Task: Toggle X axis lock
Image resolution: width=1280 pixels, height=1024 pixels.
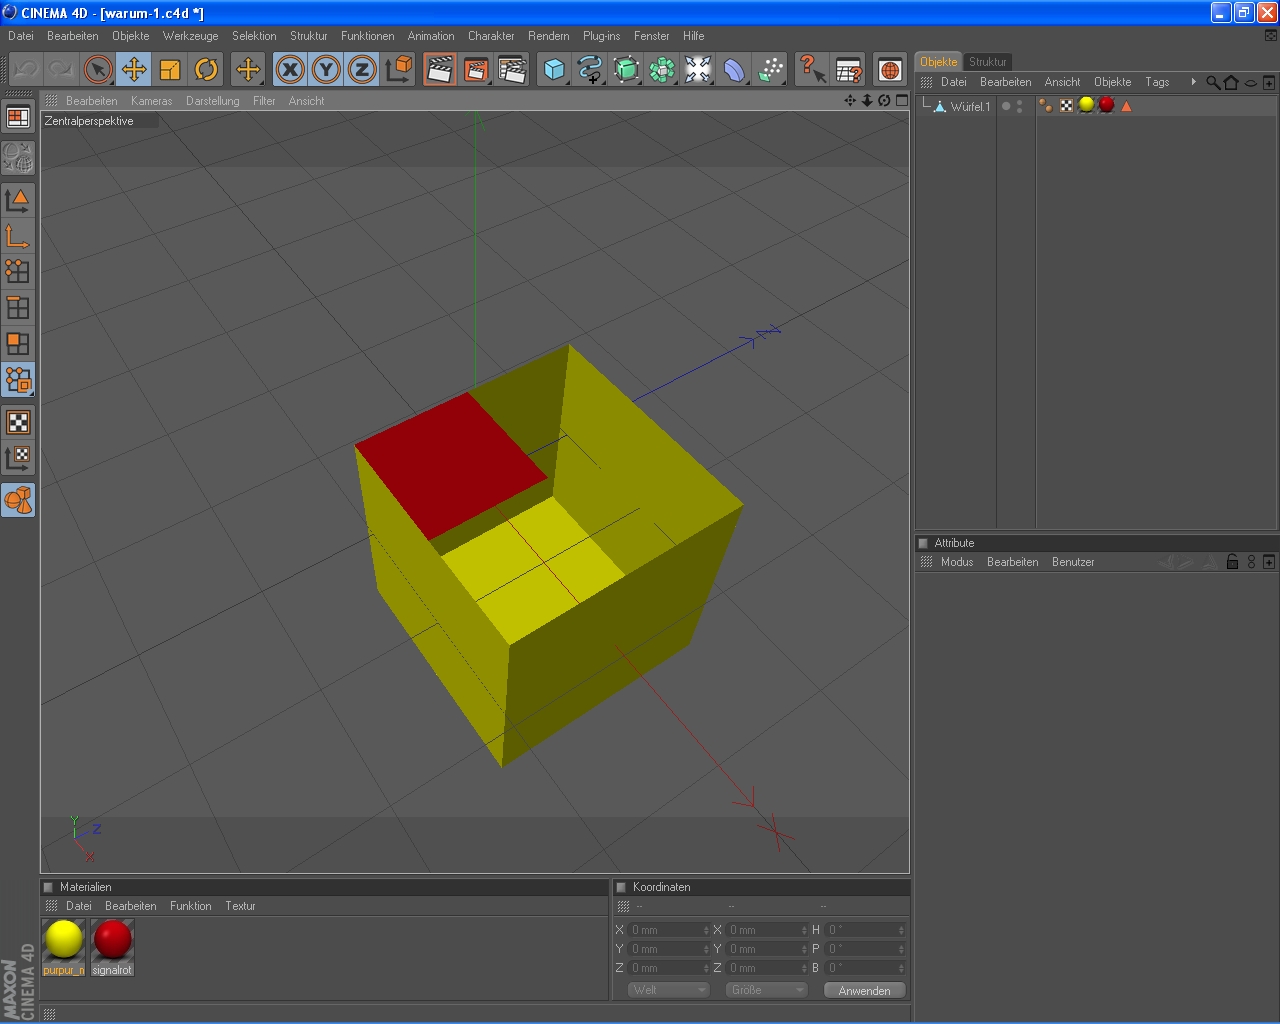Action: (x=290, y=69)
